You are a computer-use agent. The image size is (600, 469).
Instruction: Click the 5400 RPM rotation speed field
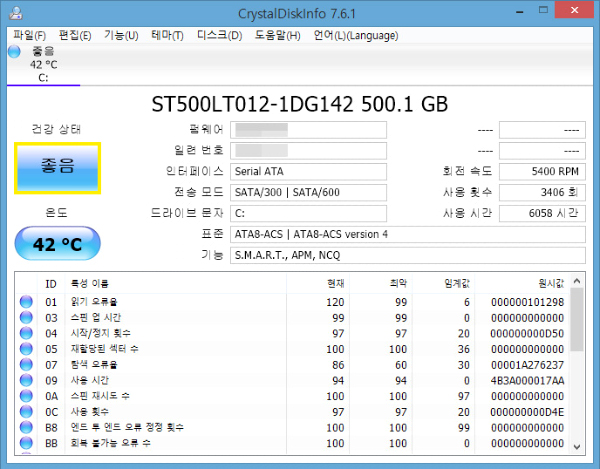[x=542, y=171]
